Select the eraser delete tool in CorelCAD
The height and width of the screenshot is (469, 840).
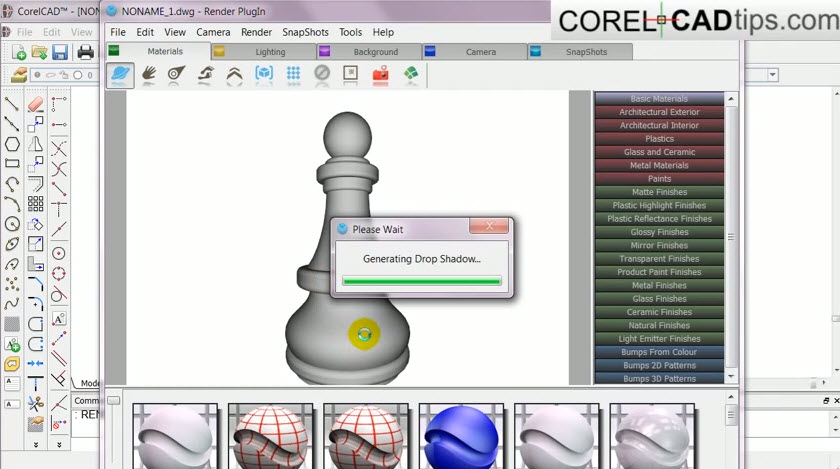click(35, 104)
